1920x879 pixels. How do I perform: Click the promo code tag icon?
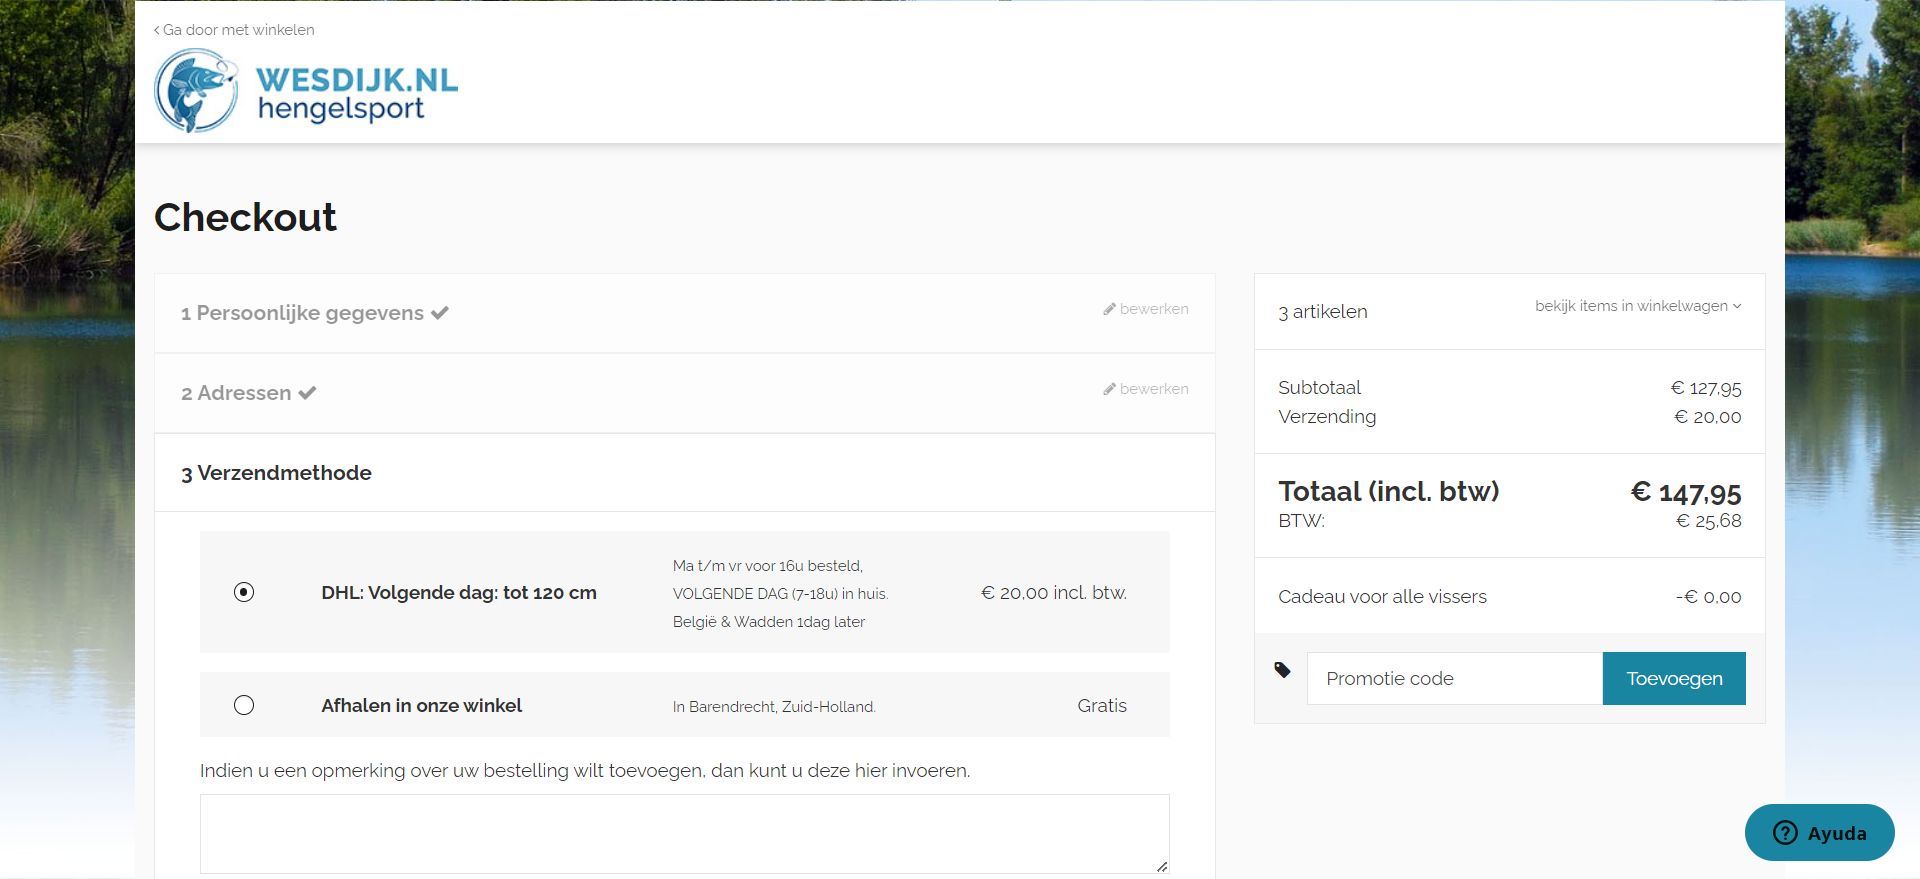pos(1282,670)
